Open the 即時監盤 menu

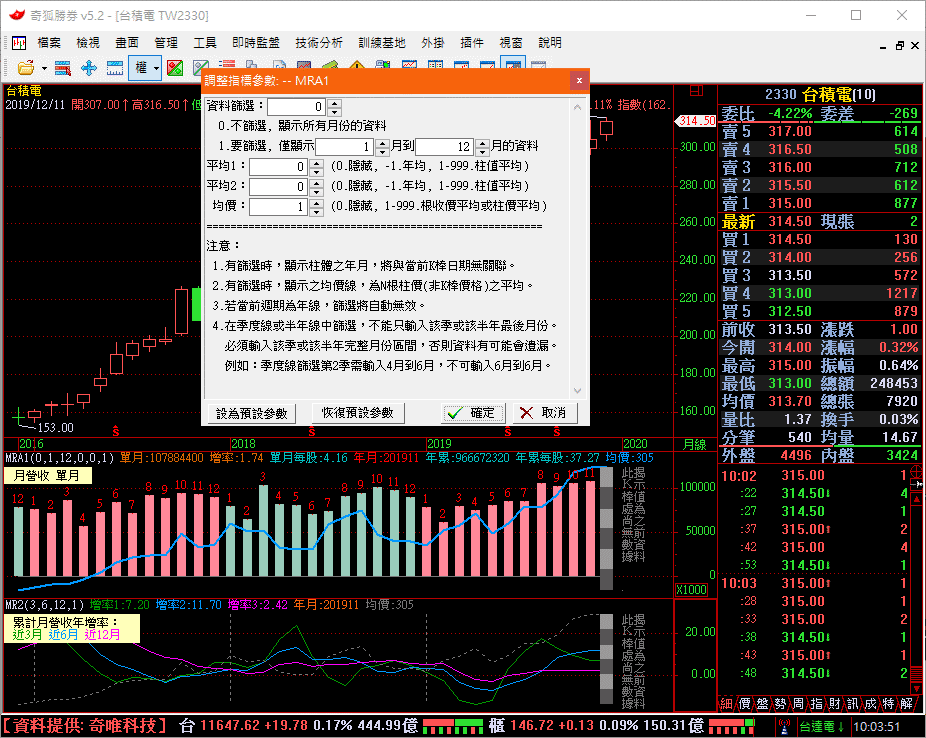pos(256,43)
